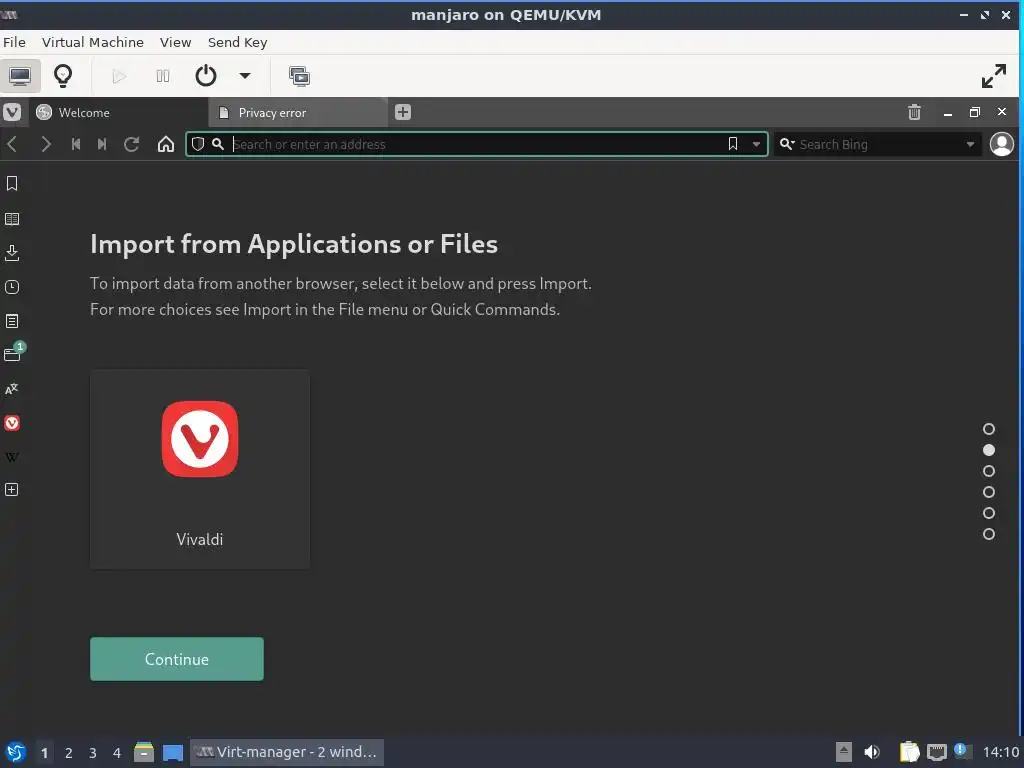Show virtual hardware details lightbulb
1024x768 pixels.
pyautogui.click(x=63, y=76)
